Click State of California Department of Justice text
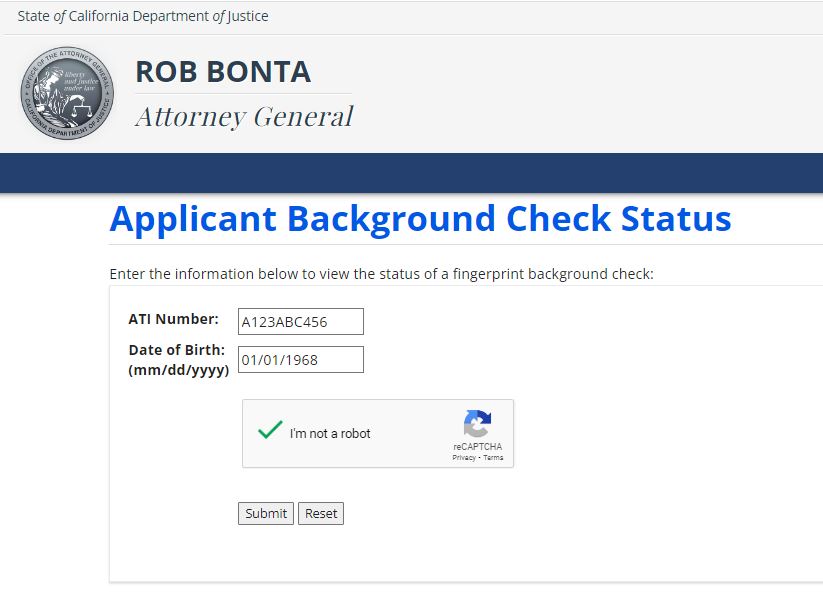823x608 pixels. point(143,16)
